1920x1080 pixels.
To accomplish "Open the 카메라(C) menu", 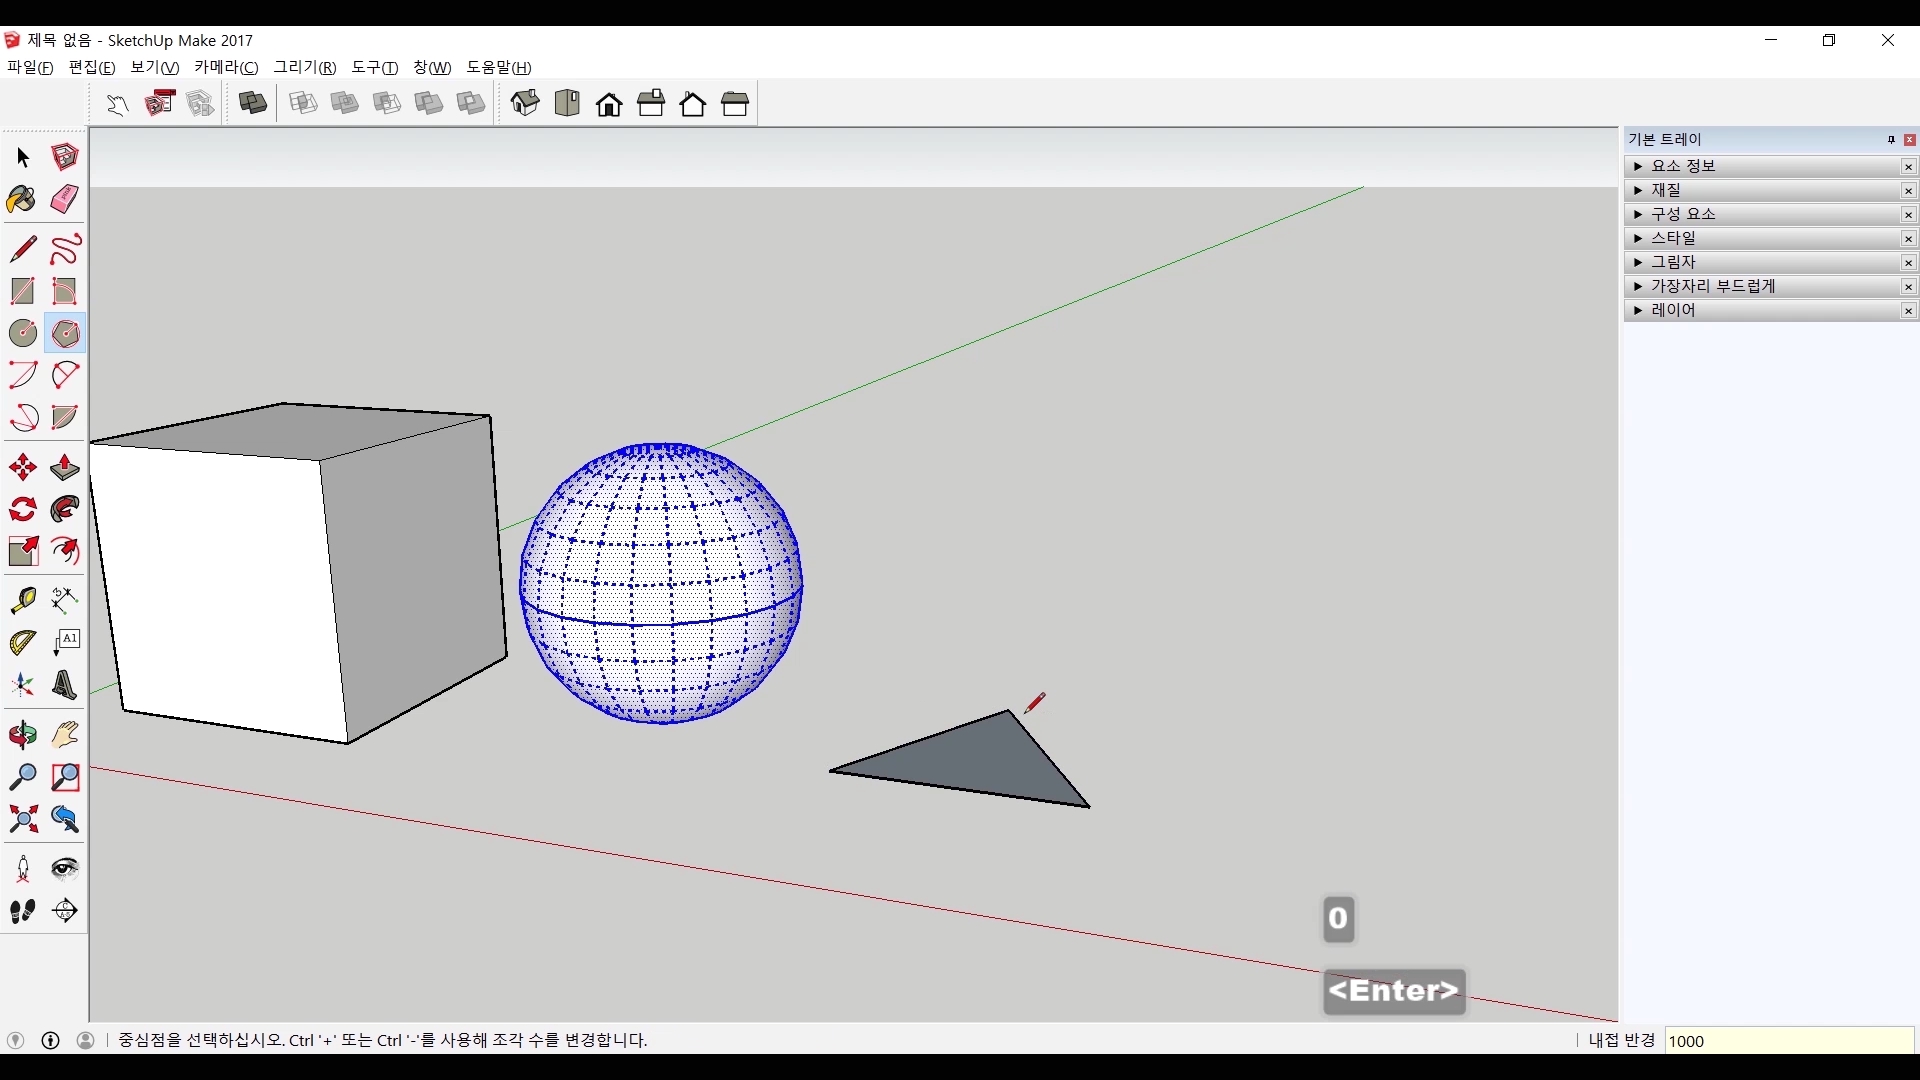I will [x=226, y=67].
